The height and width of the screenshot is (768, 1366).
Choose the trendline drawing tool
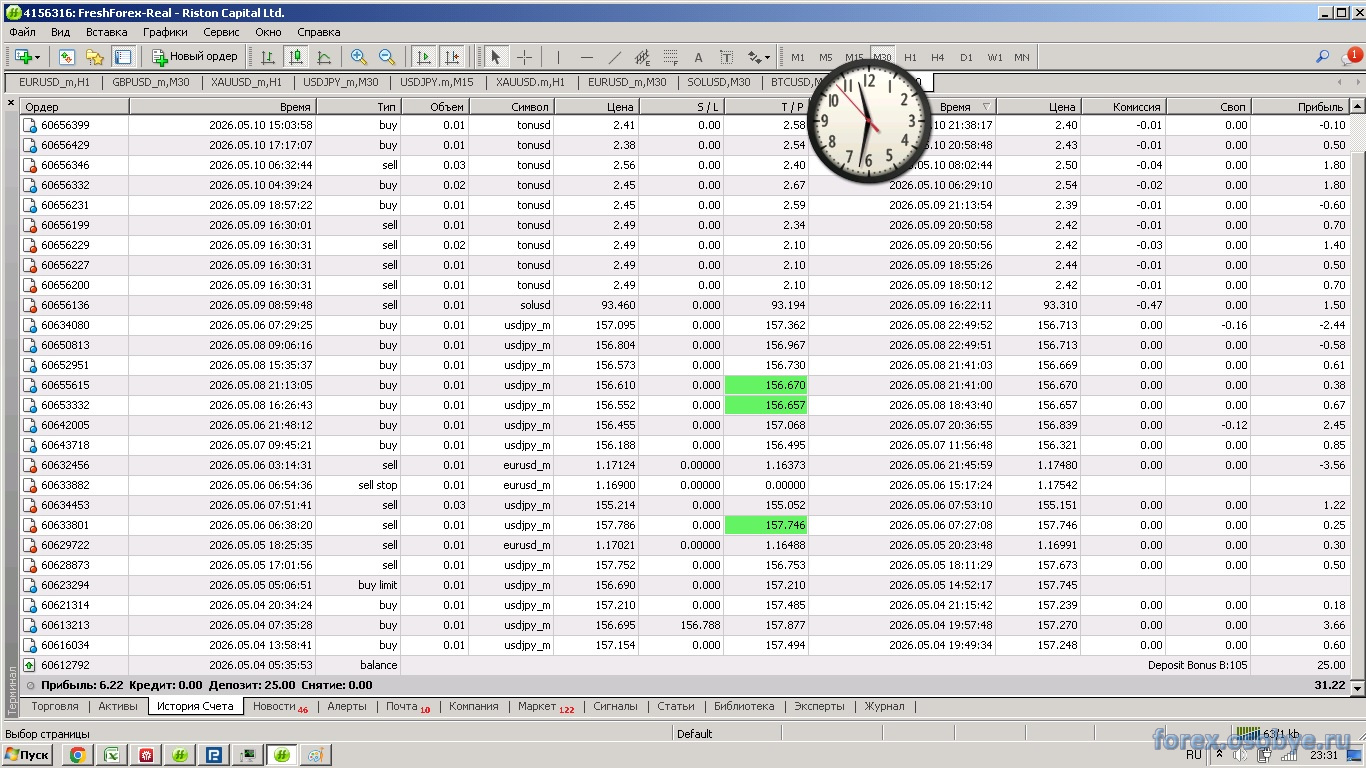(615, 57)
